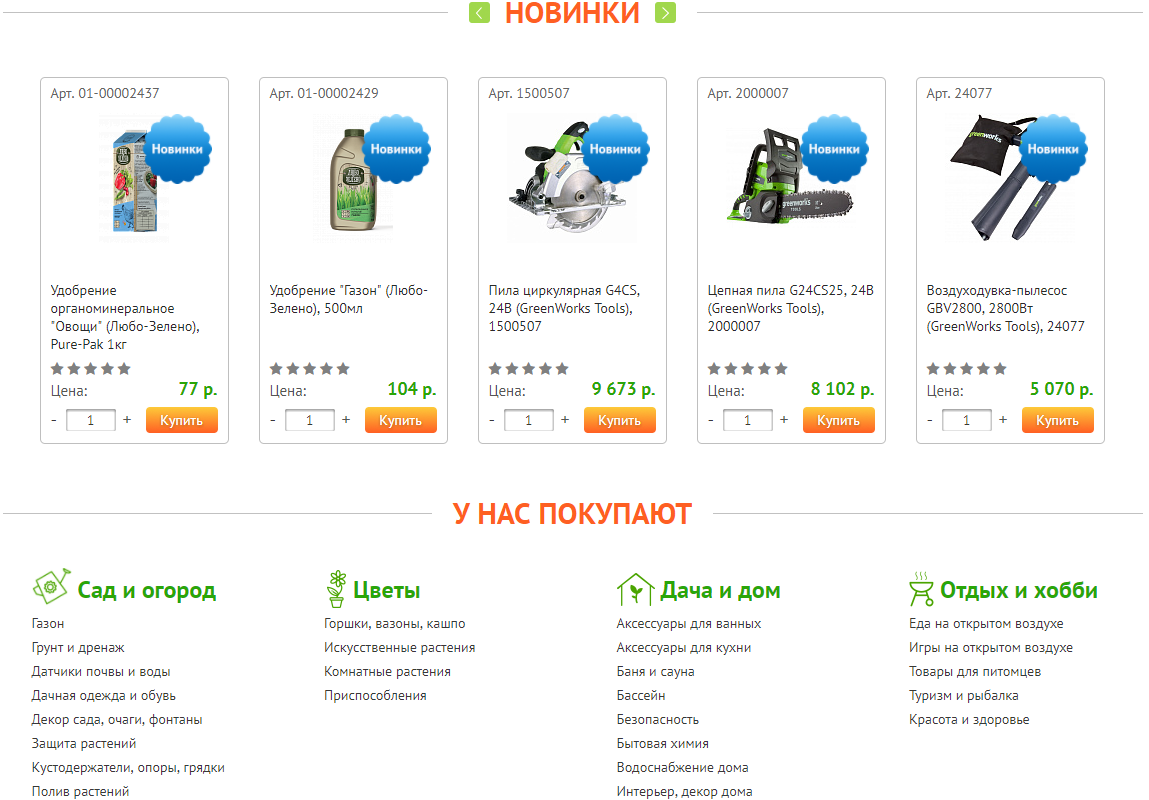
Task: Open the Отдых и хобби category heading
Action: pyautogui.click(x=1019, y=590)
